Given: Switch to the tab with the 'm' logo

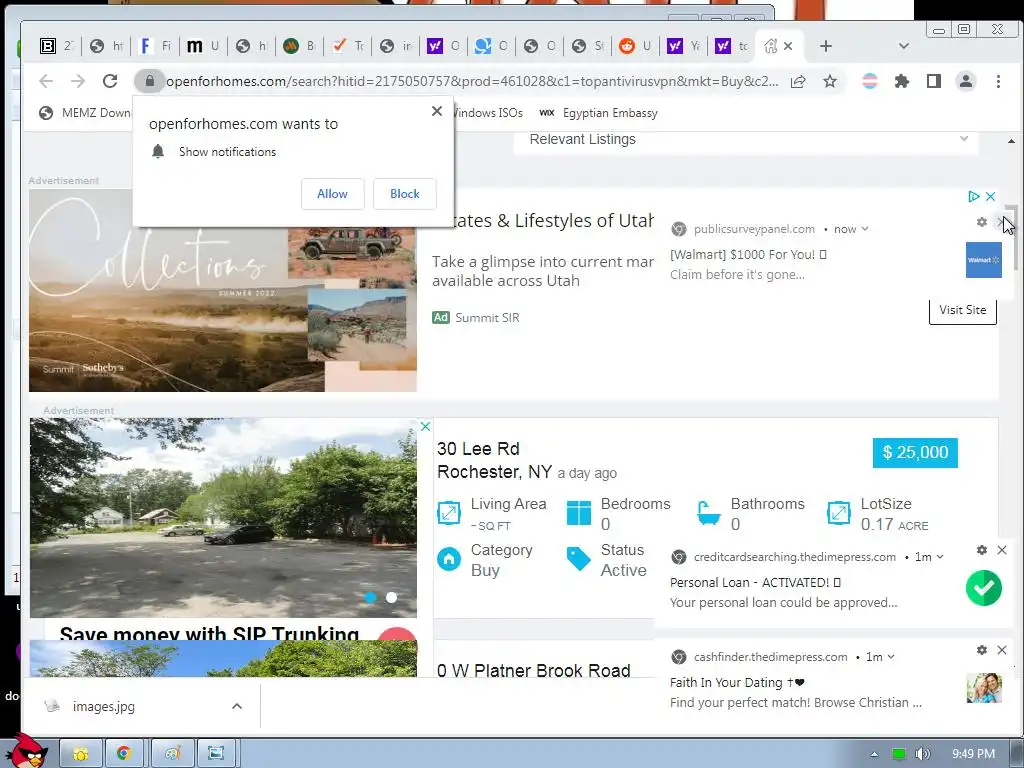Looking at the screenshot, I should coord(202,46).
